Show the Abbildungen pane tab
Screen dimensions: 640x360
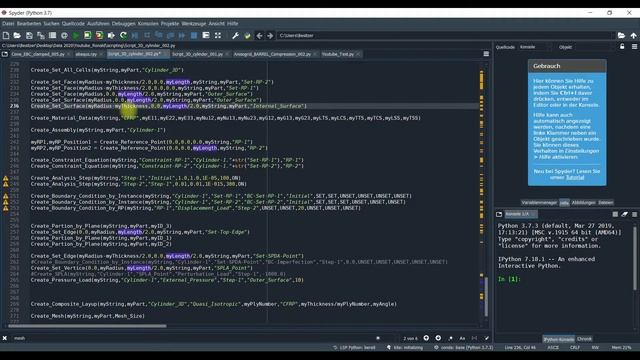583,202
